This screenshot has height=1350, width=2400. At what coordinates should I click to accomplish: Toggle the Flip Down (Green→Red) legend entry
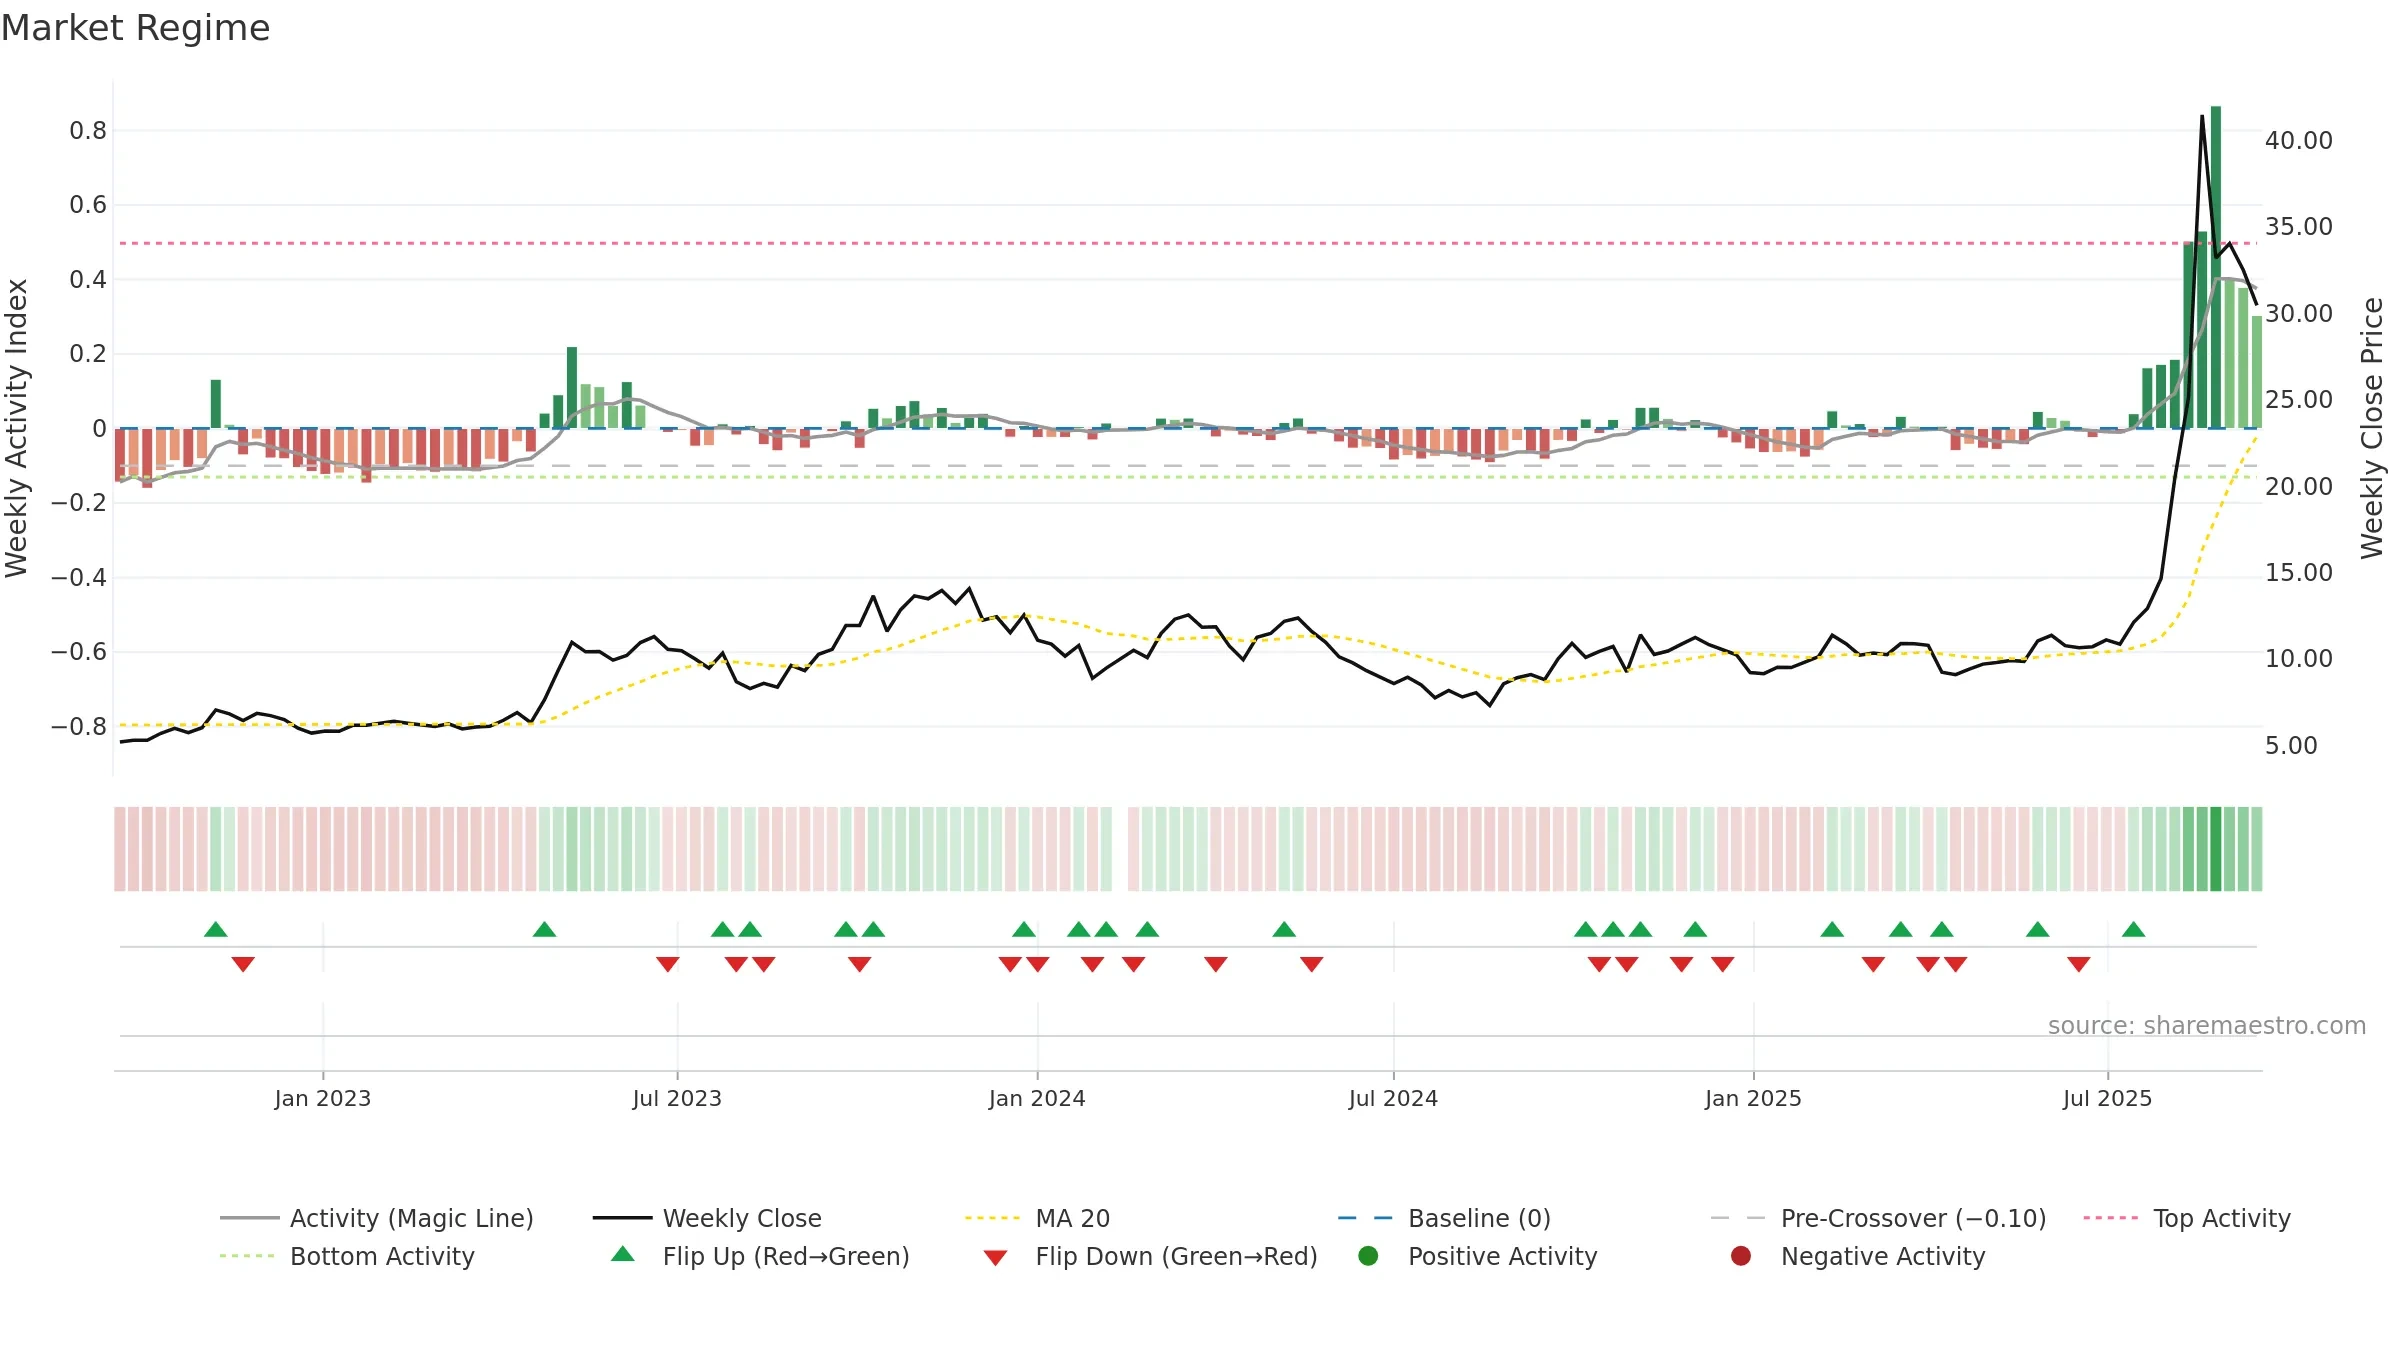click(x=1150, y=1256)
